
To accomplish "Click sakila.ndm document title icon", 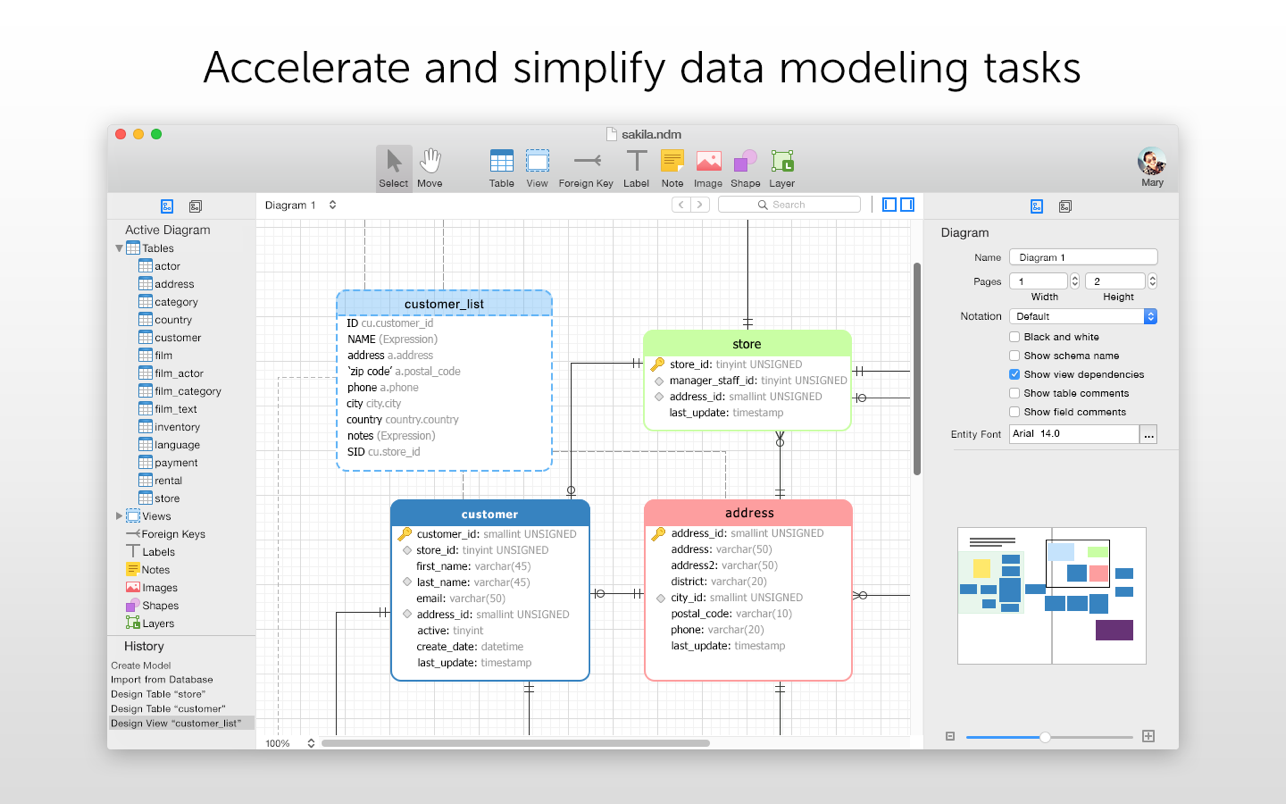I will pyautogui.click(x=612, y=134).
